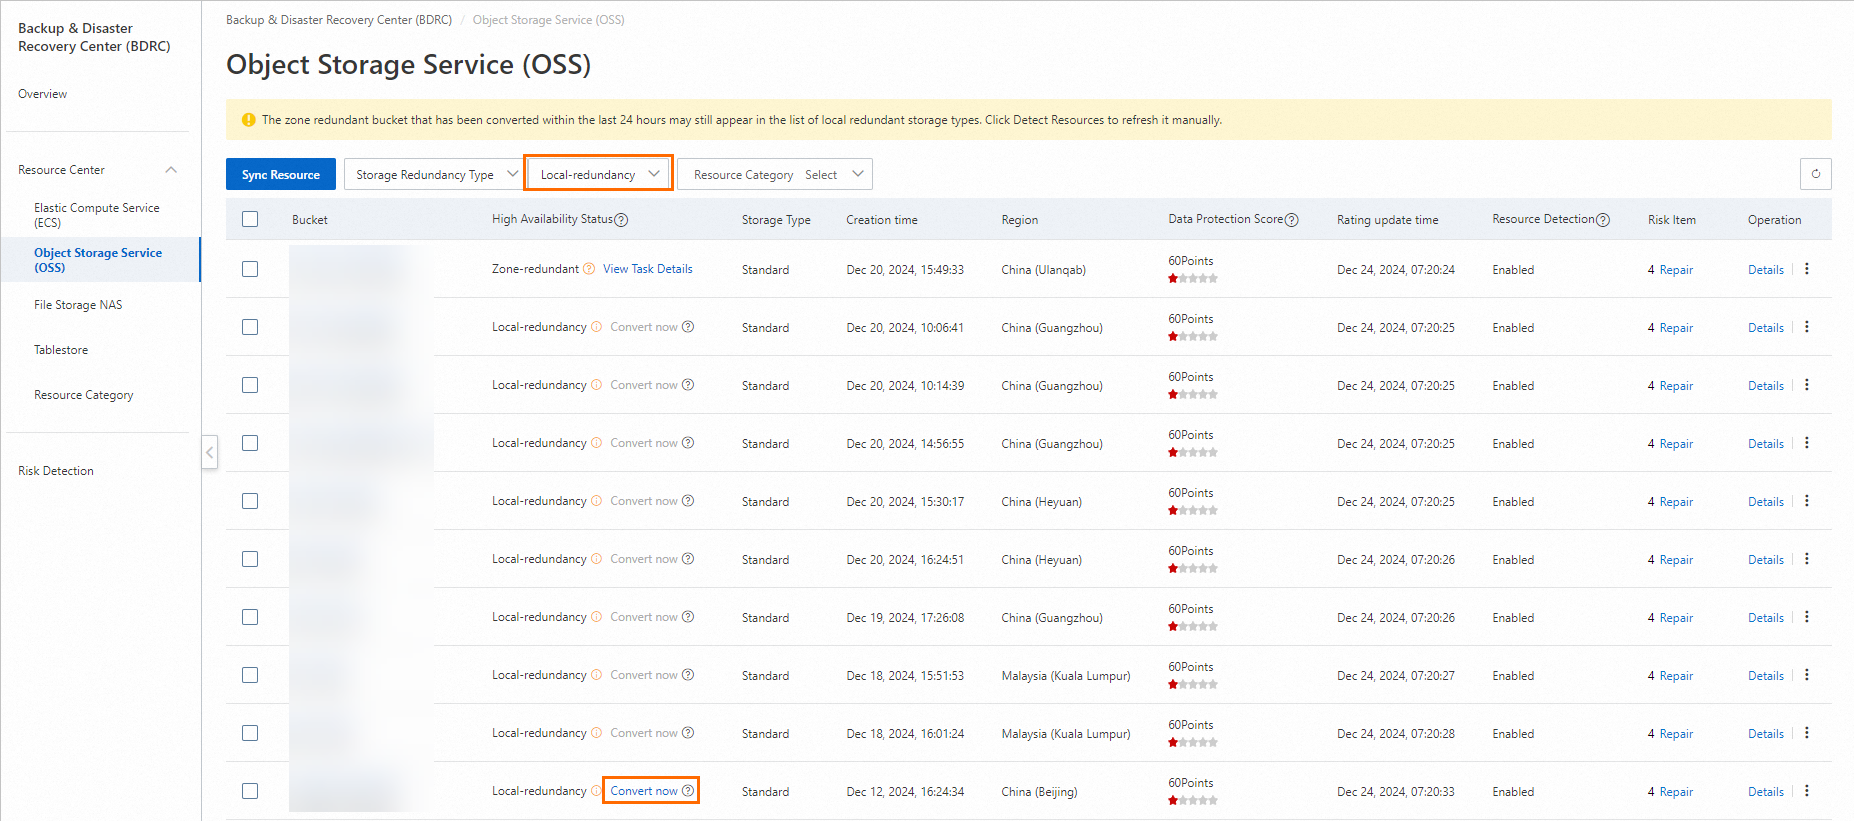
Task: Open Elastic Compute Service (ECS) in sidebar
Action: pos(97,215)
